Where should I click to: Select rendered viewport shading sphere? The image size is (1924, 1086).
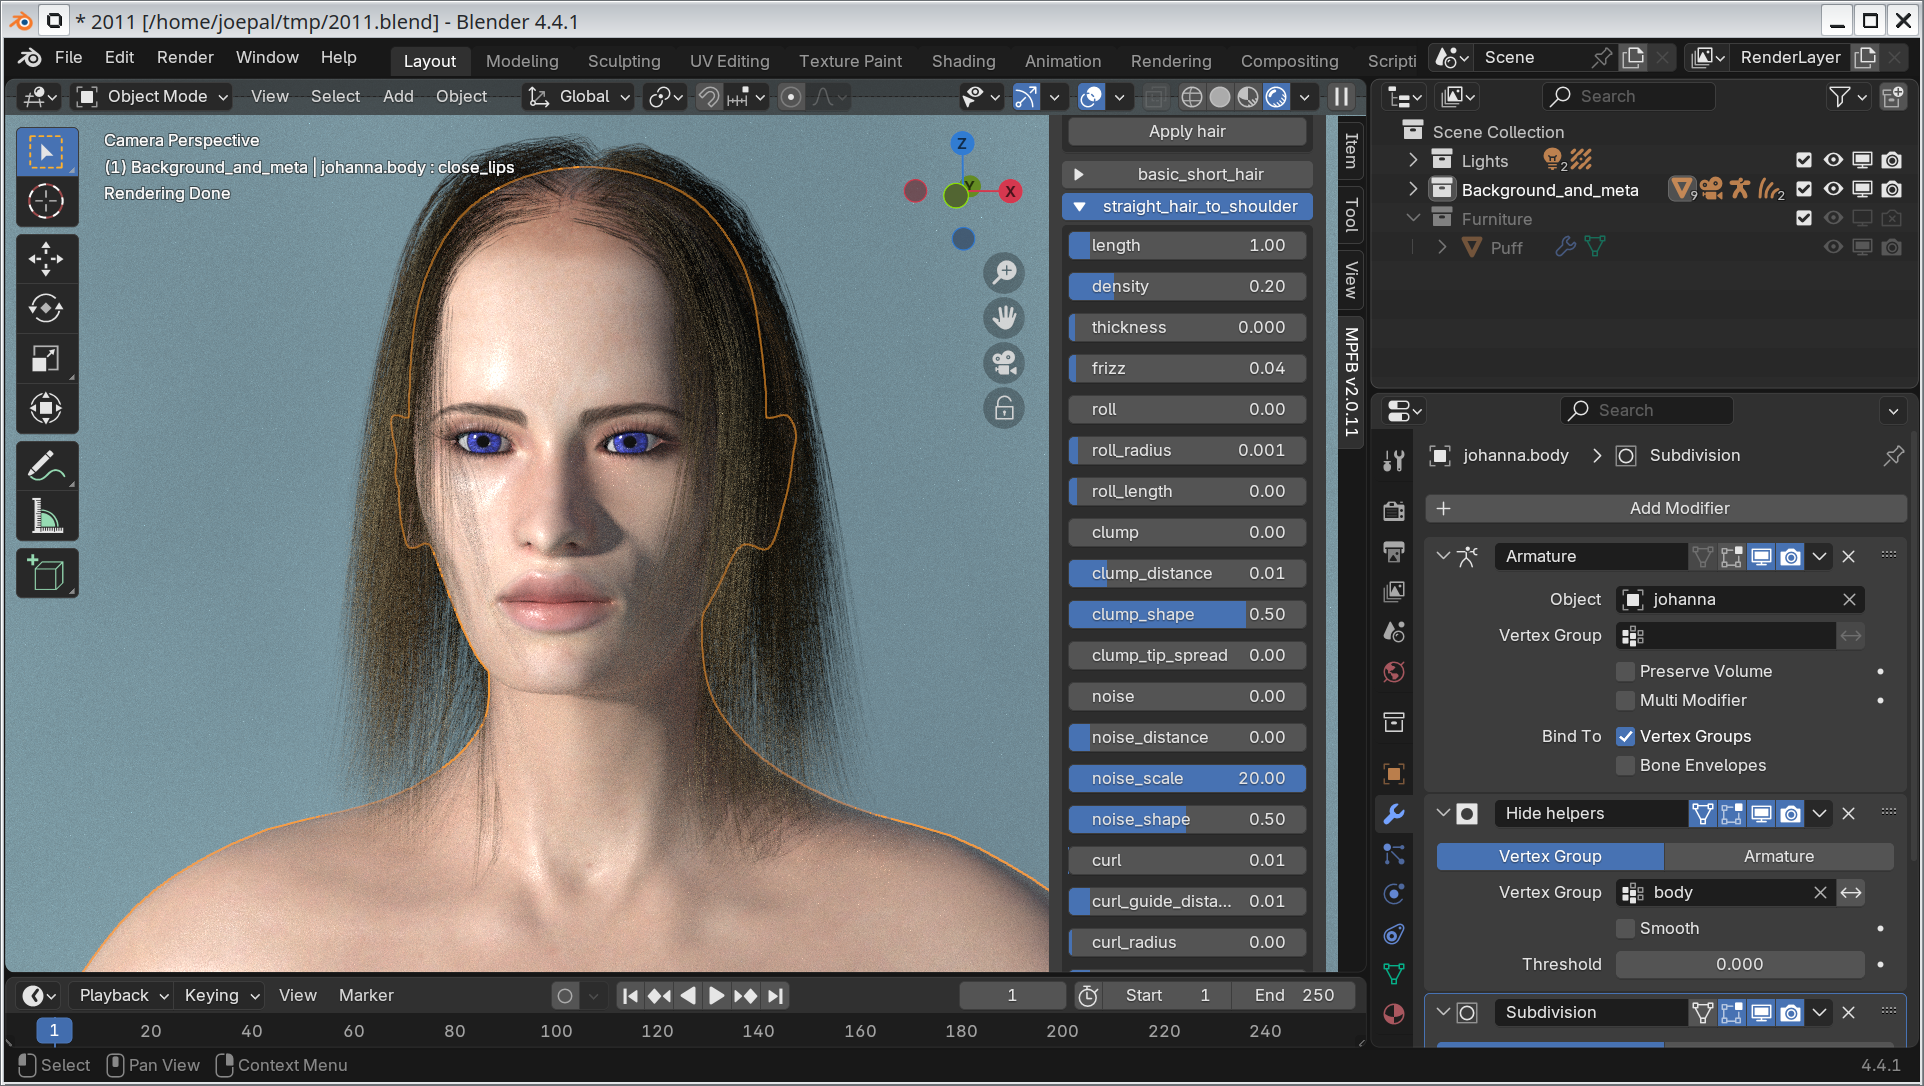point(1276,97)
